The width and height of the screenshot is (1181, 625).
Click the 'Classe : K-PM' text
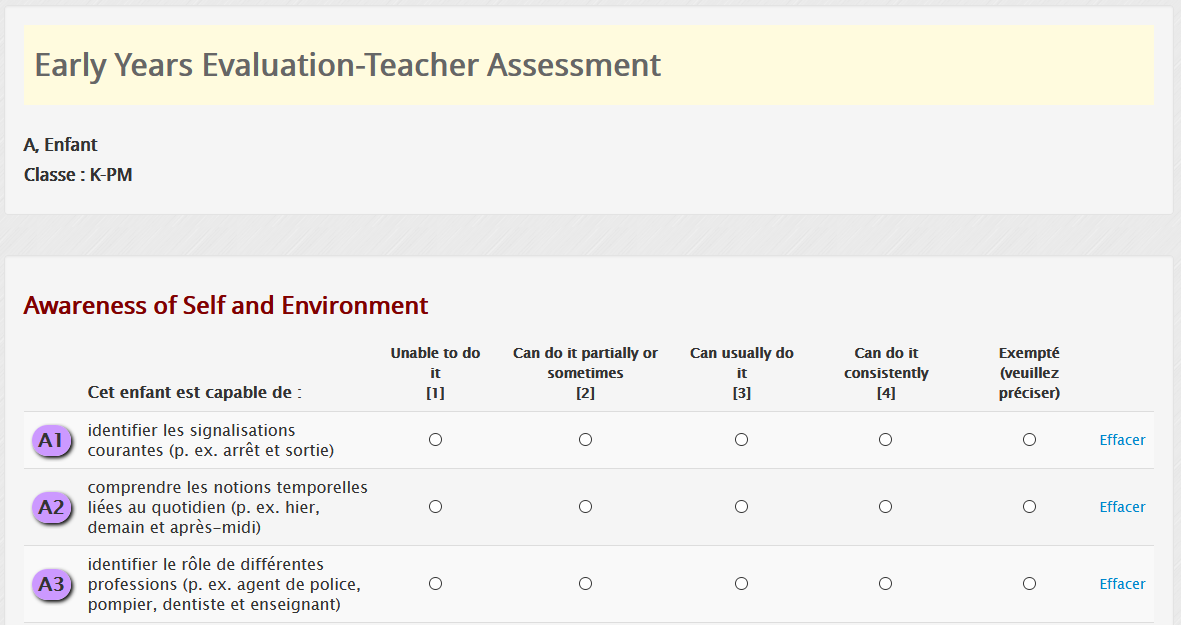[78, 175]
